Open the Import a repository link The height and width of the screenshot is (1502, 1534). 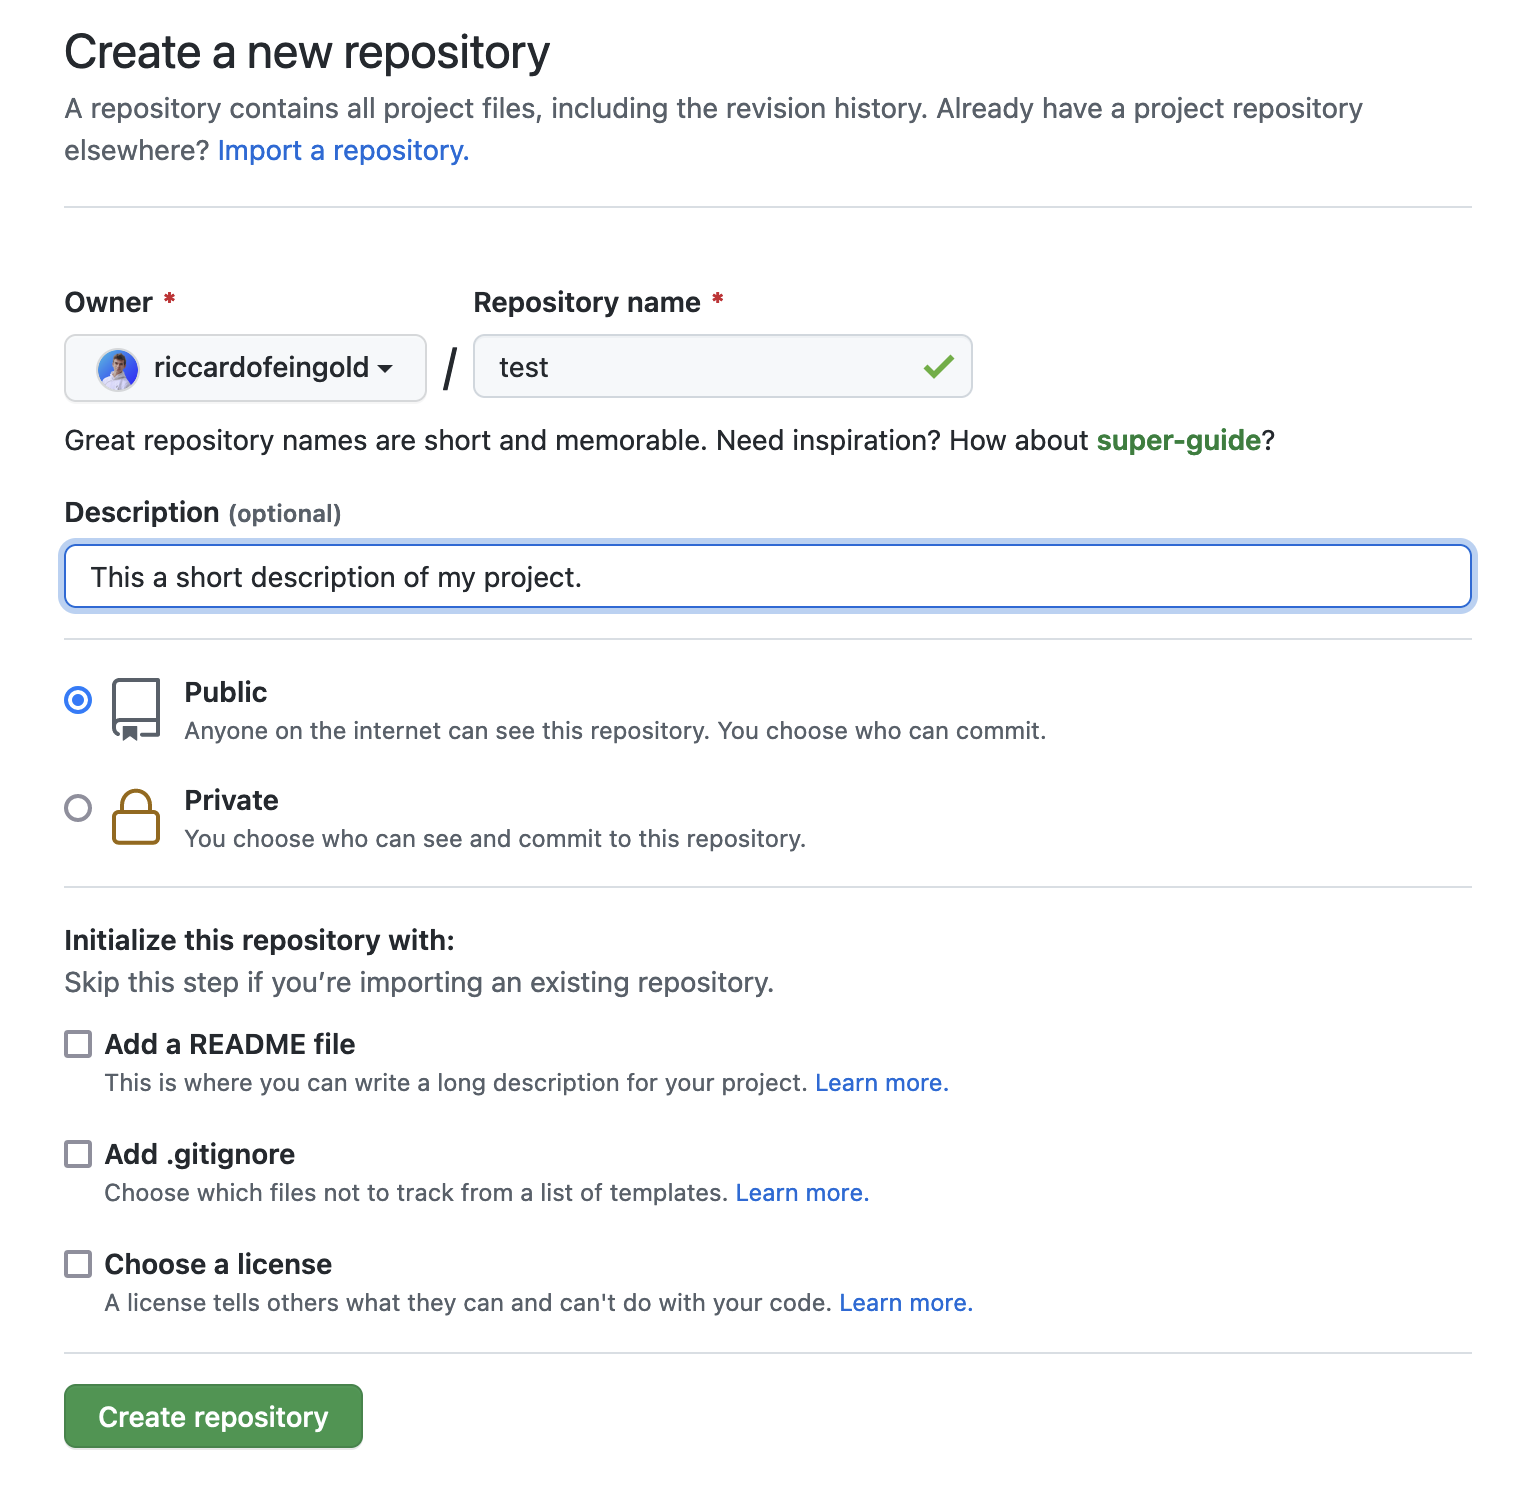[x=343, y=150]
